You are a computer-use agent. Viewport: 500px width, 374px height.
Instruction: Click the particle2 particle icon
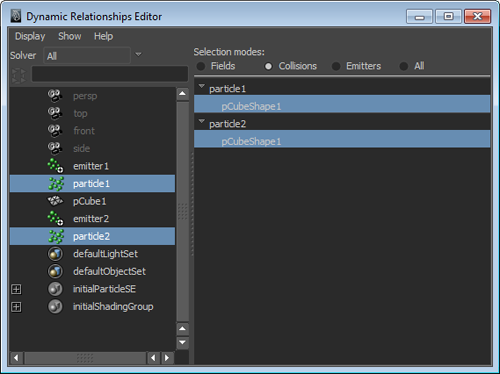point(56,236)
